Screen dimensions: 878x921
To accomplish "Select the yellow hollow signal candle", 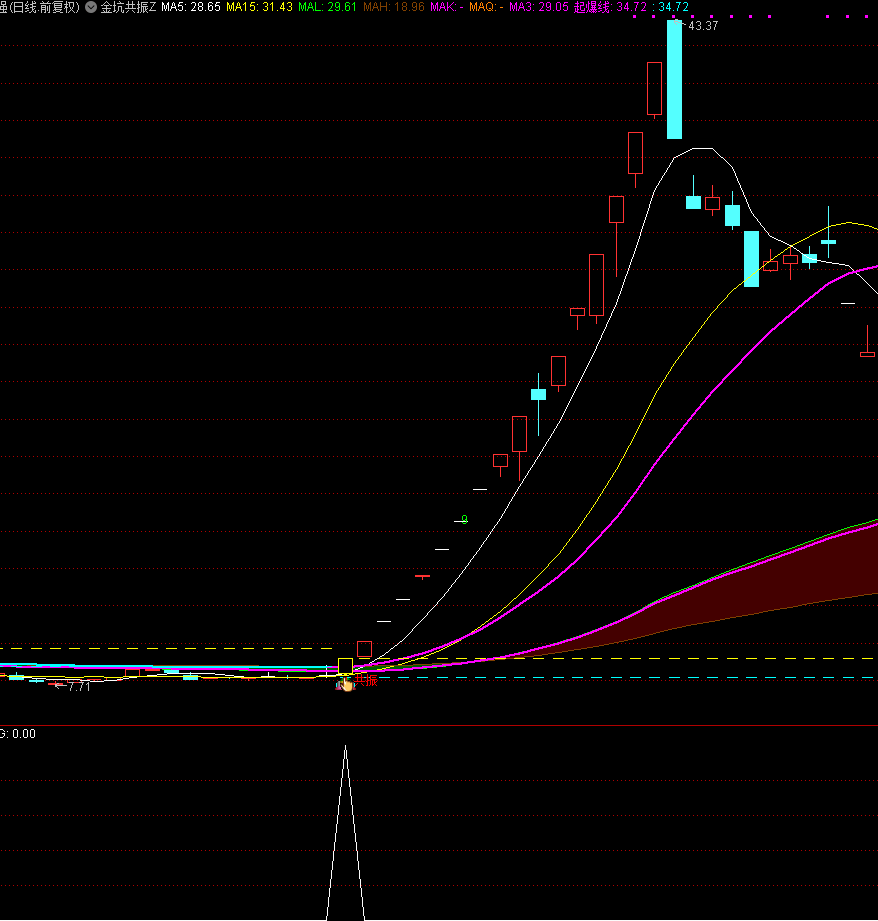I will point(345,666).
